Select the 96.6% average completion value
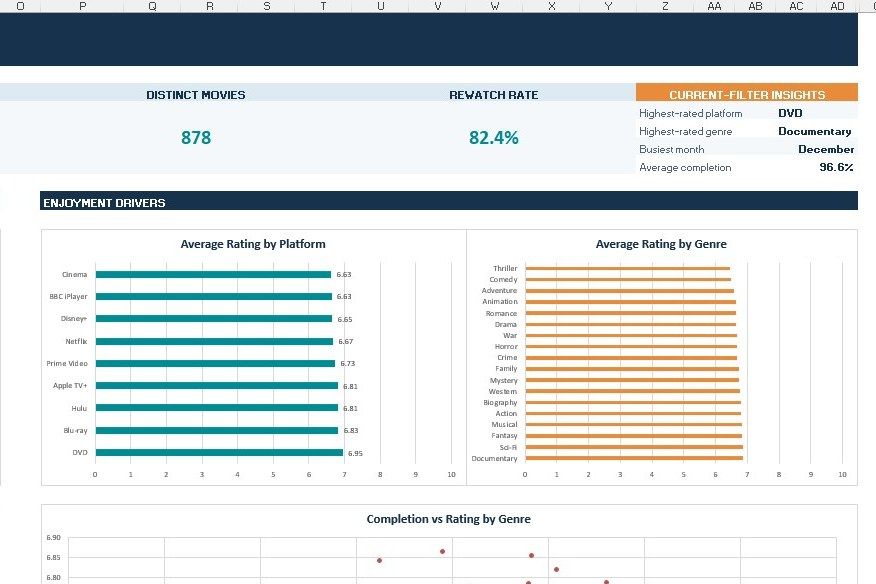This screenshot has width=876, height=584. click(836, 167)
